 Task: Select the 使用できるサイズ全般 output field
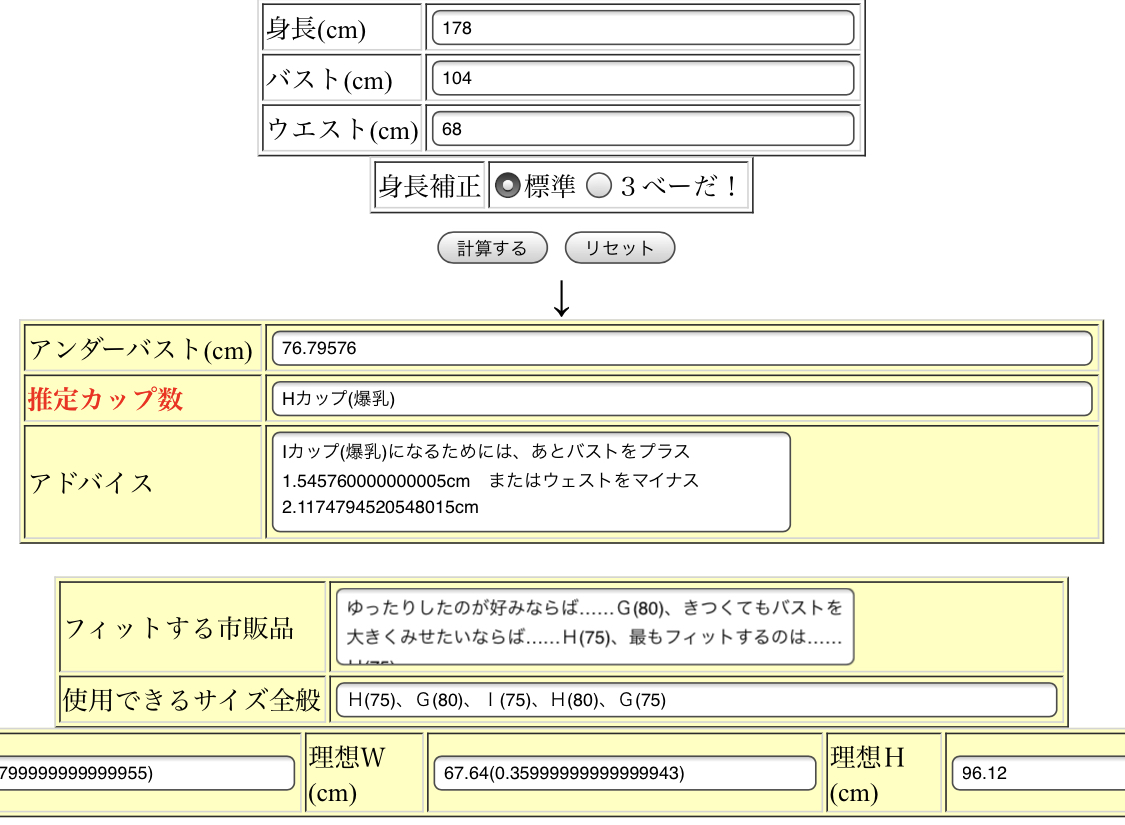pos(695,700)
